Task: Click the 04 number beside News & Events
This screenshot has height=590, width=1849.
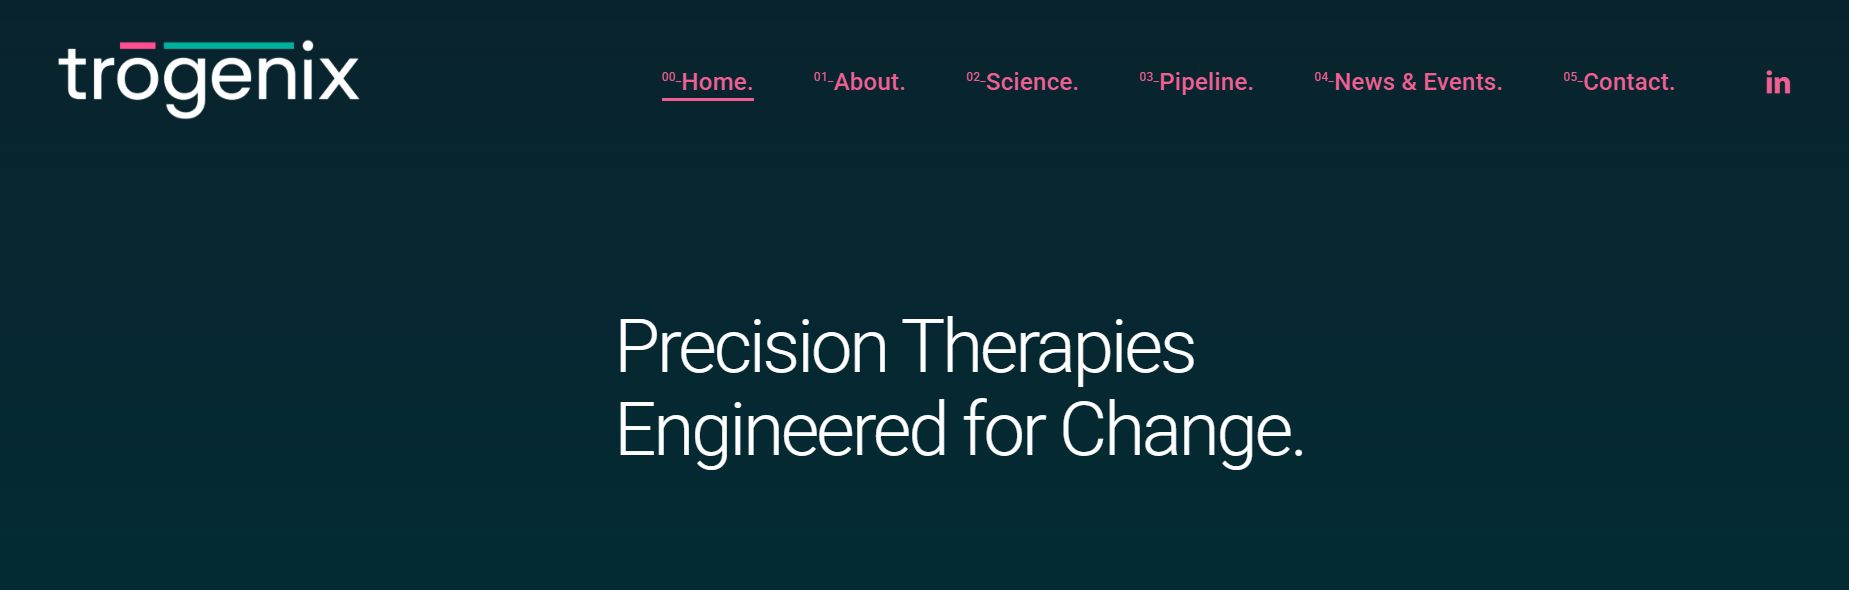Action: point(1321,77)
